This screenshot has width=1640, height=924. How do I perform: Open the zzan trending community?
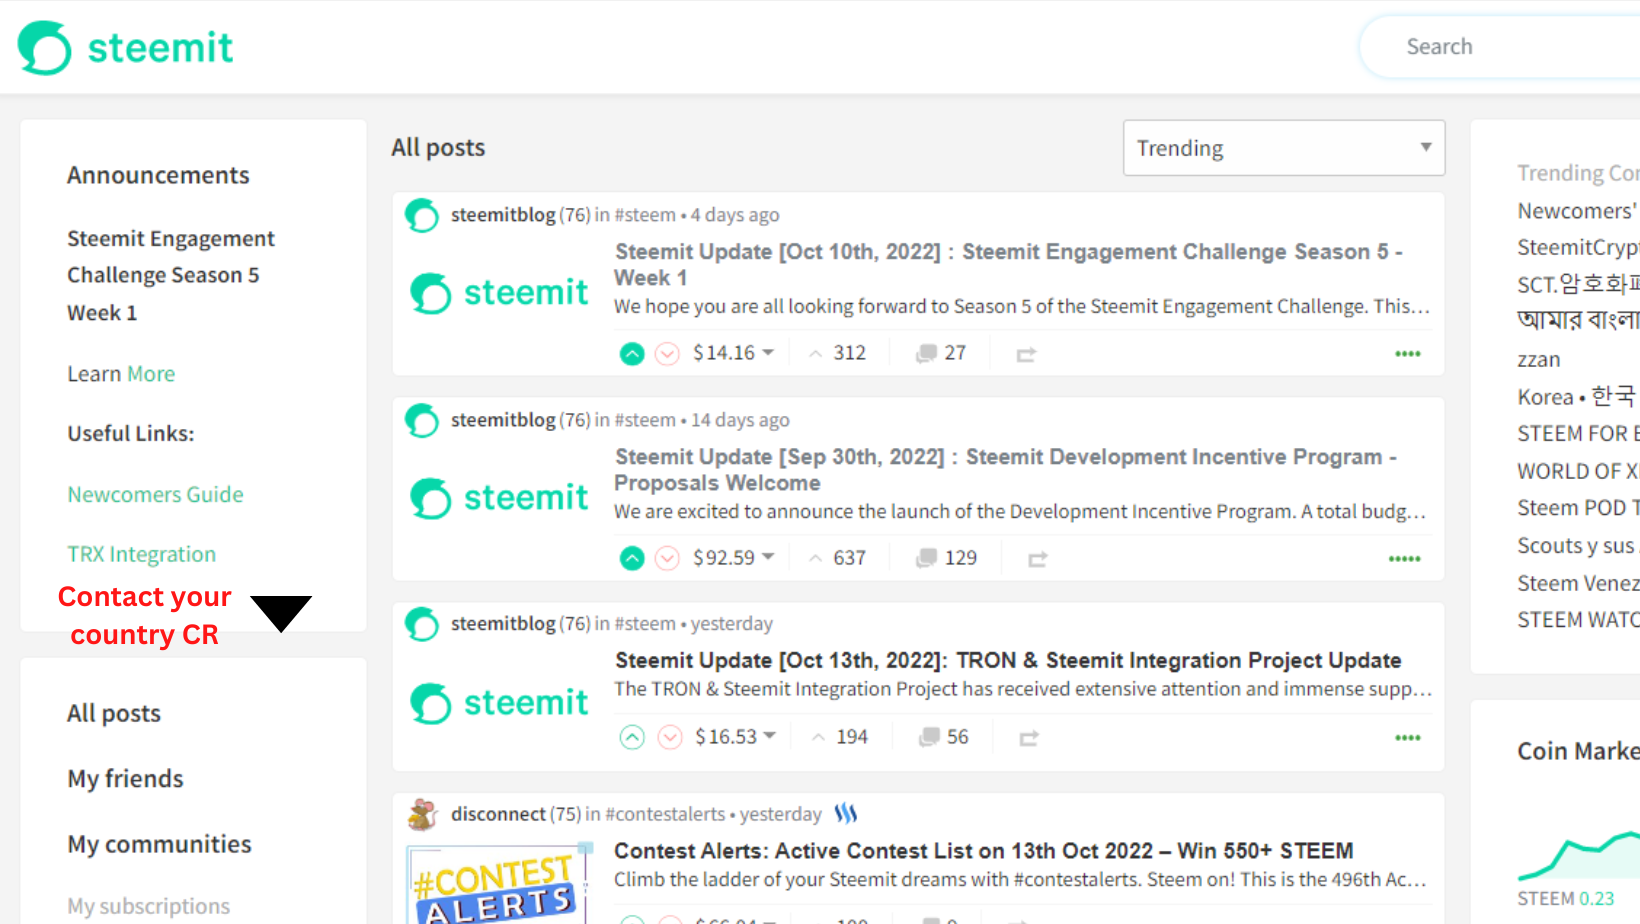click(x=1538, y=360)
